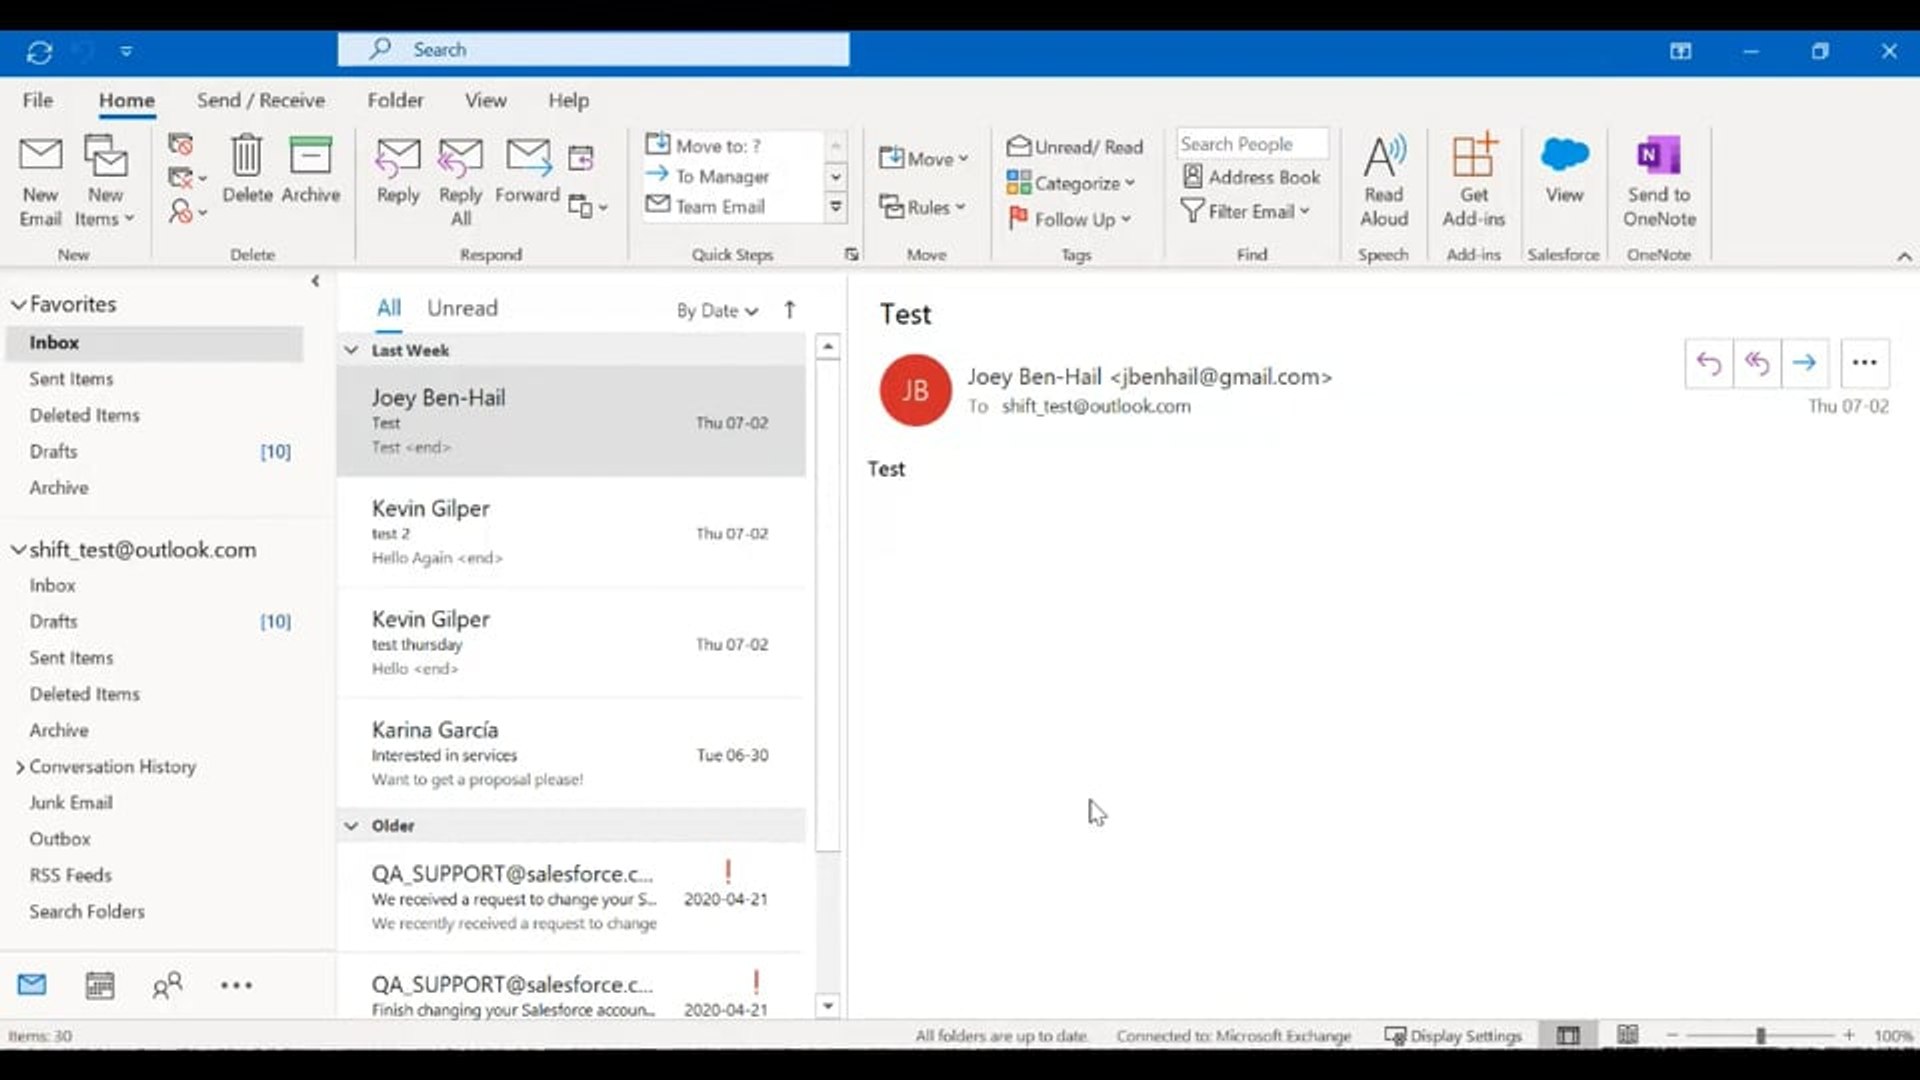This screenshot has height=1080, width=1920.
Task: Create a New Email message
Action: click(x=40, y=180)
